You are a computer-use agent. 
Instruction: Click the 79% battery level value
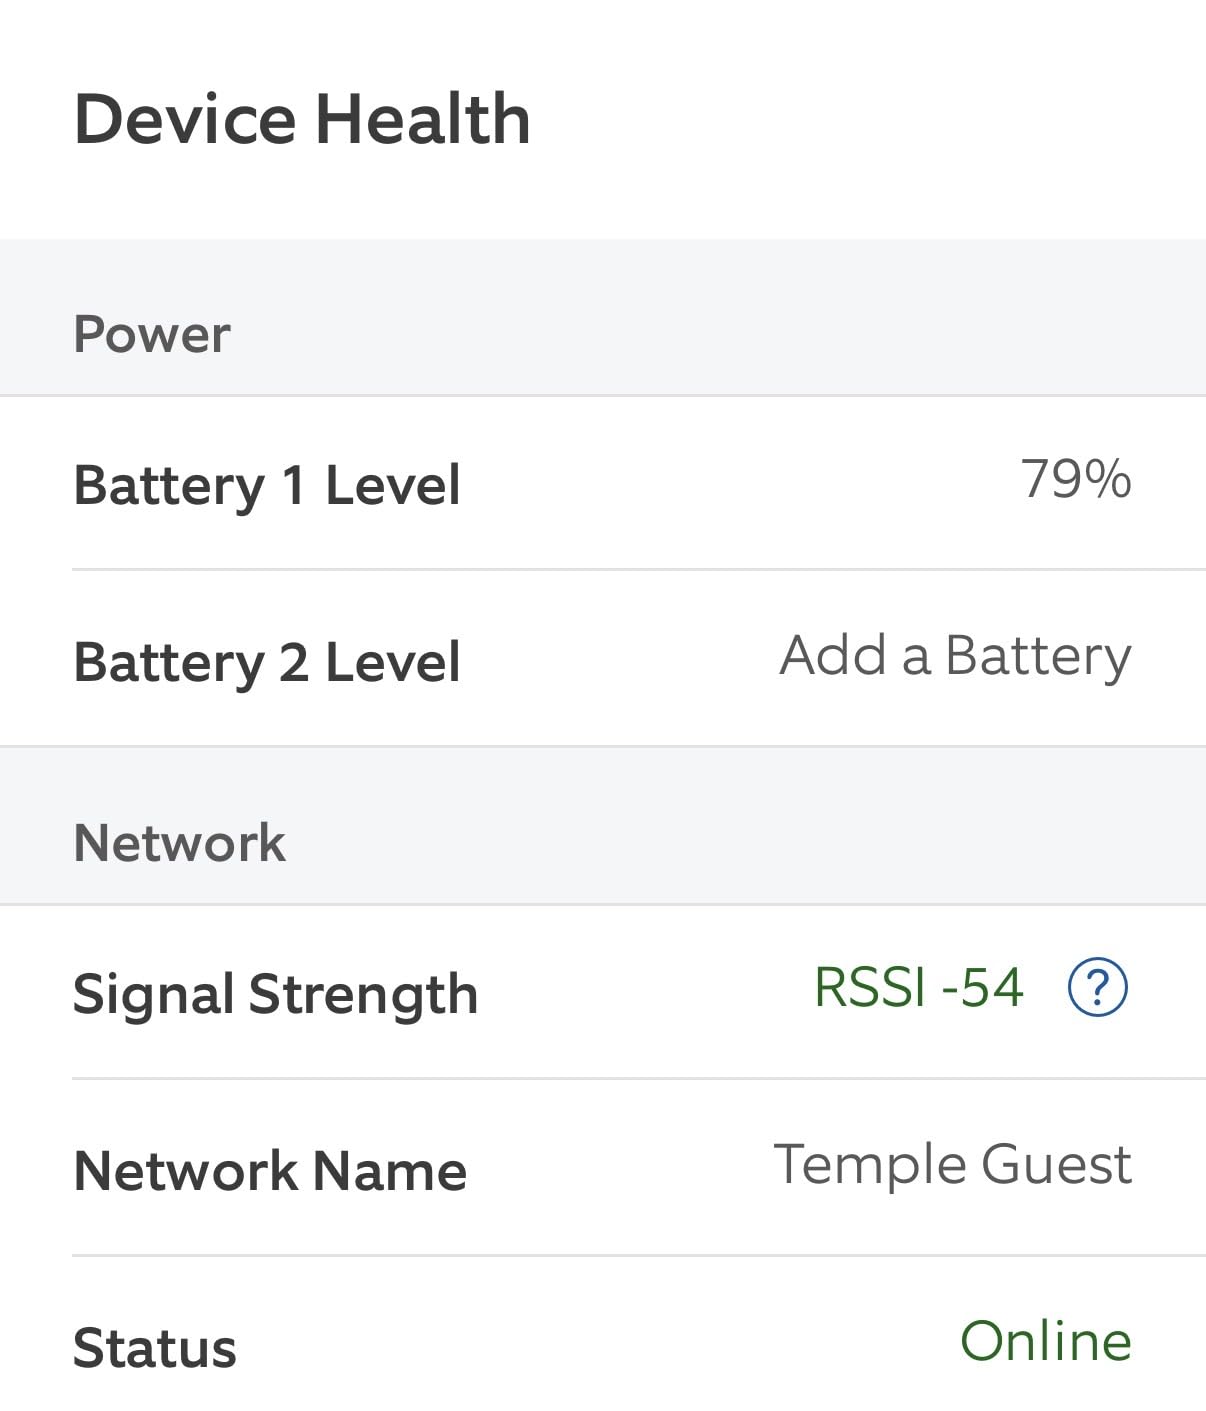point(1075,479)
